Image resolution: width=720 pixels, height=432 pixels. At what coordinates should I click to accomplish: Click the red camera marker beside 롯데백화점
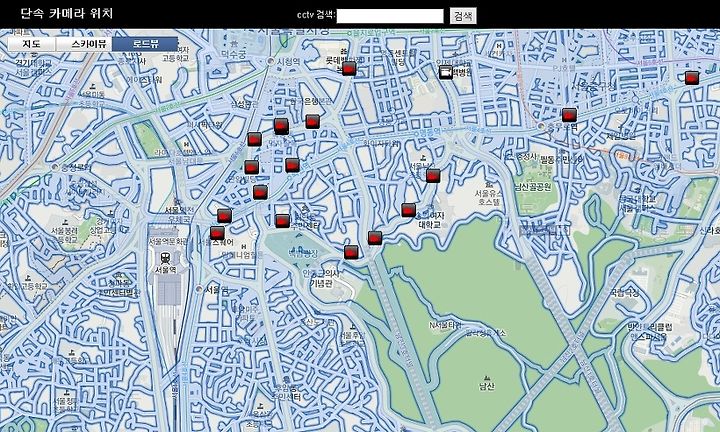349,69
